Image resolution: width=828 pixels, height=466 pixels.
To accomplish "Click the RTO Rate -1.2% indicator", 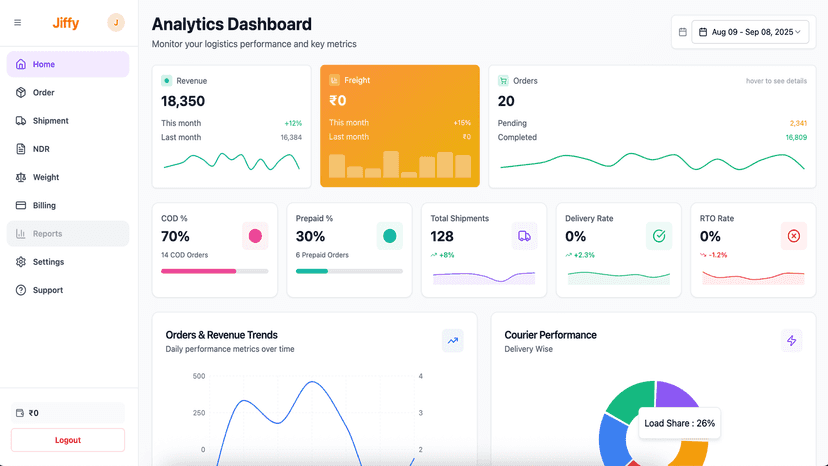I will (713, 255).
